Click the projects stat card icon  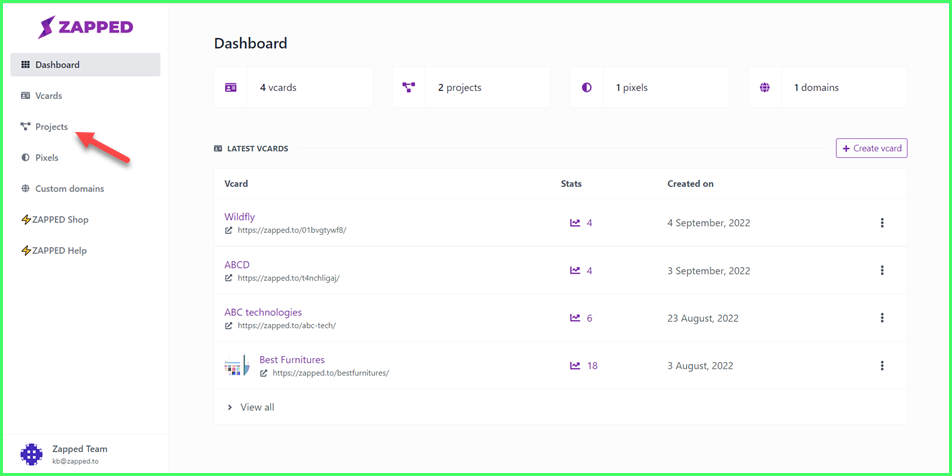click(409, 87)
